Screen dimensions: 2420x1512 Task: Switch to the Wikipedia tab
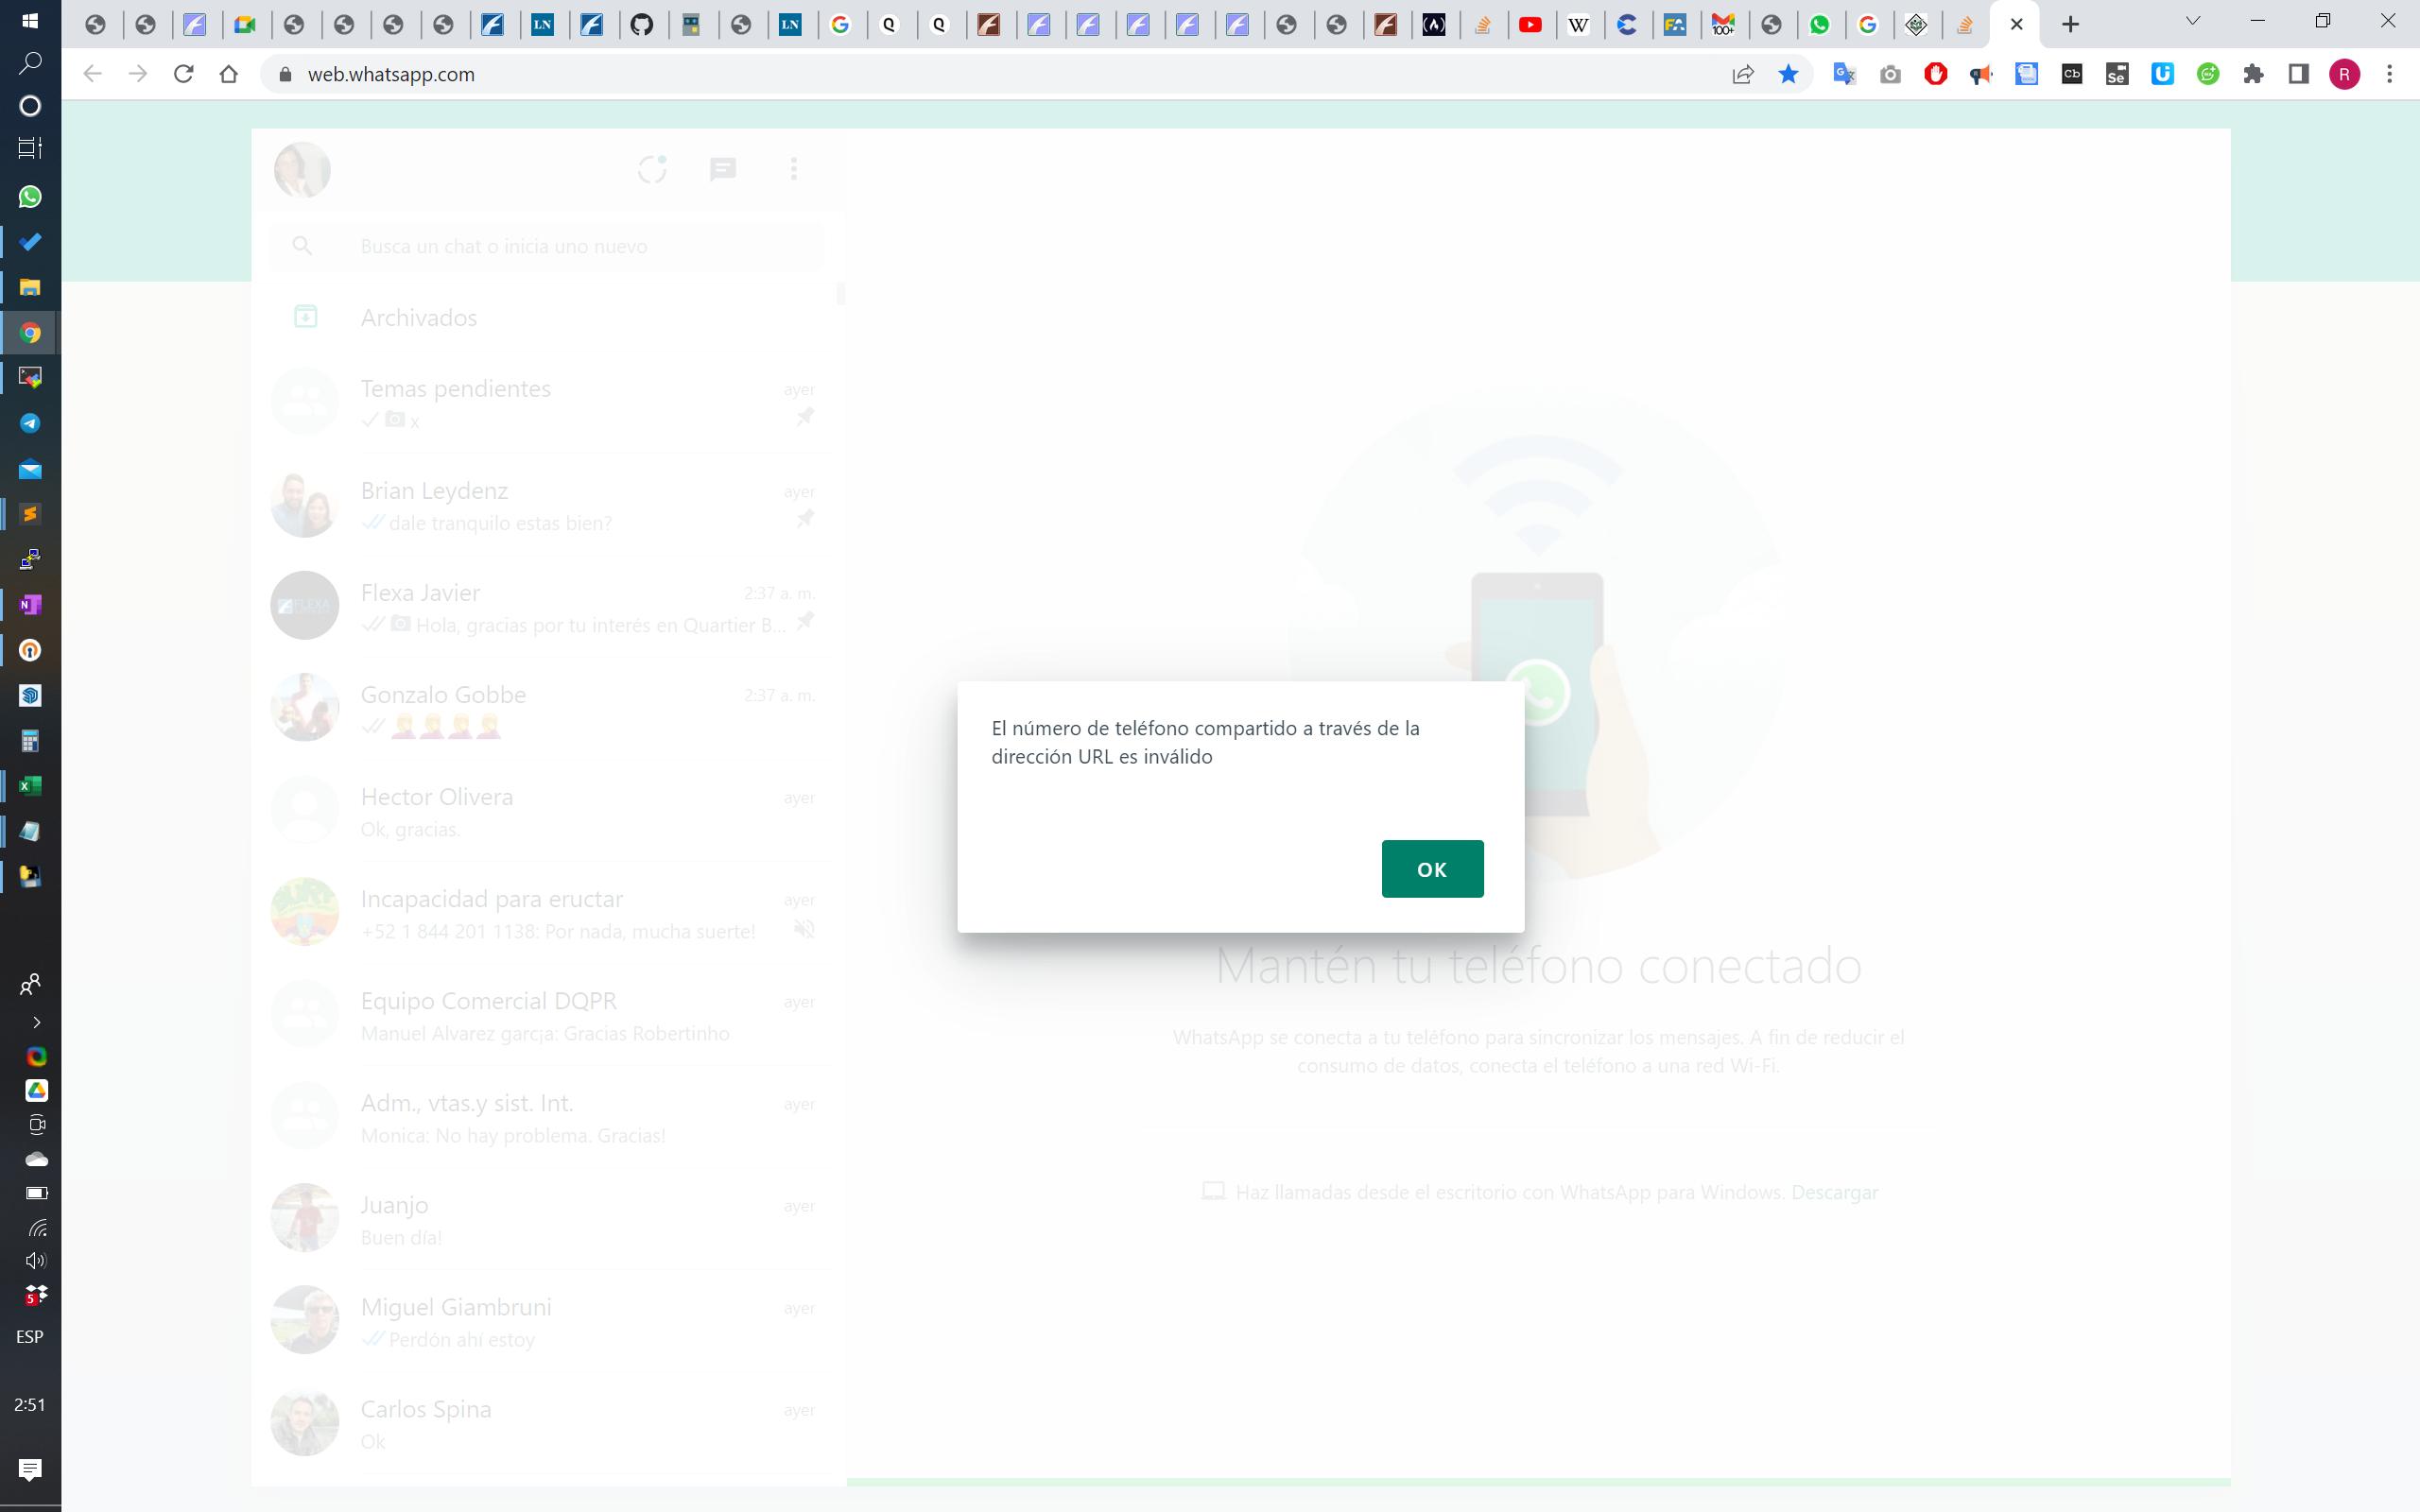click(1579, 25)
